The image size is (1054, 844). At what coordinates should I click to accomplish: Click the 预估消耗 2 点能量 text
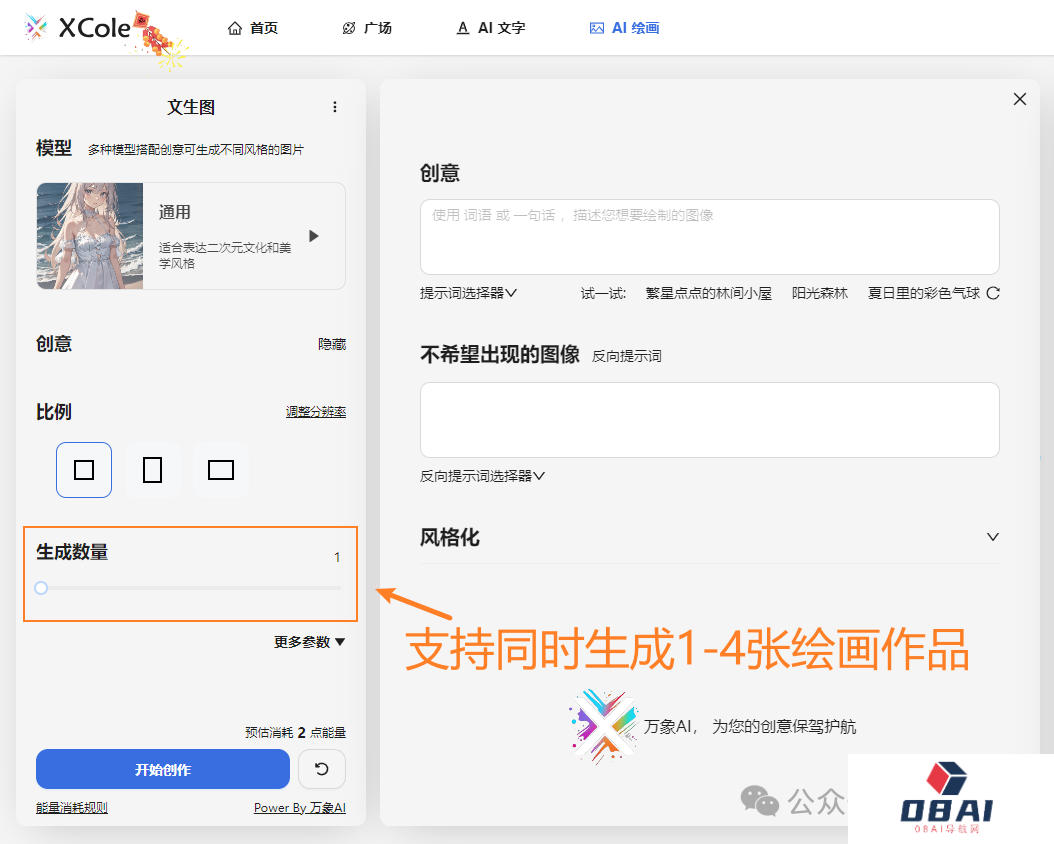pos(296,732)
